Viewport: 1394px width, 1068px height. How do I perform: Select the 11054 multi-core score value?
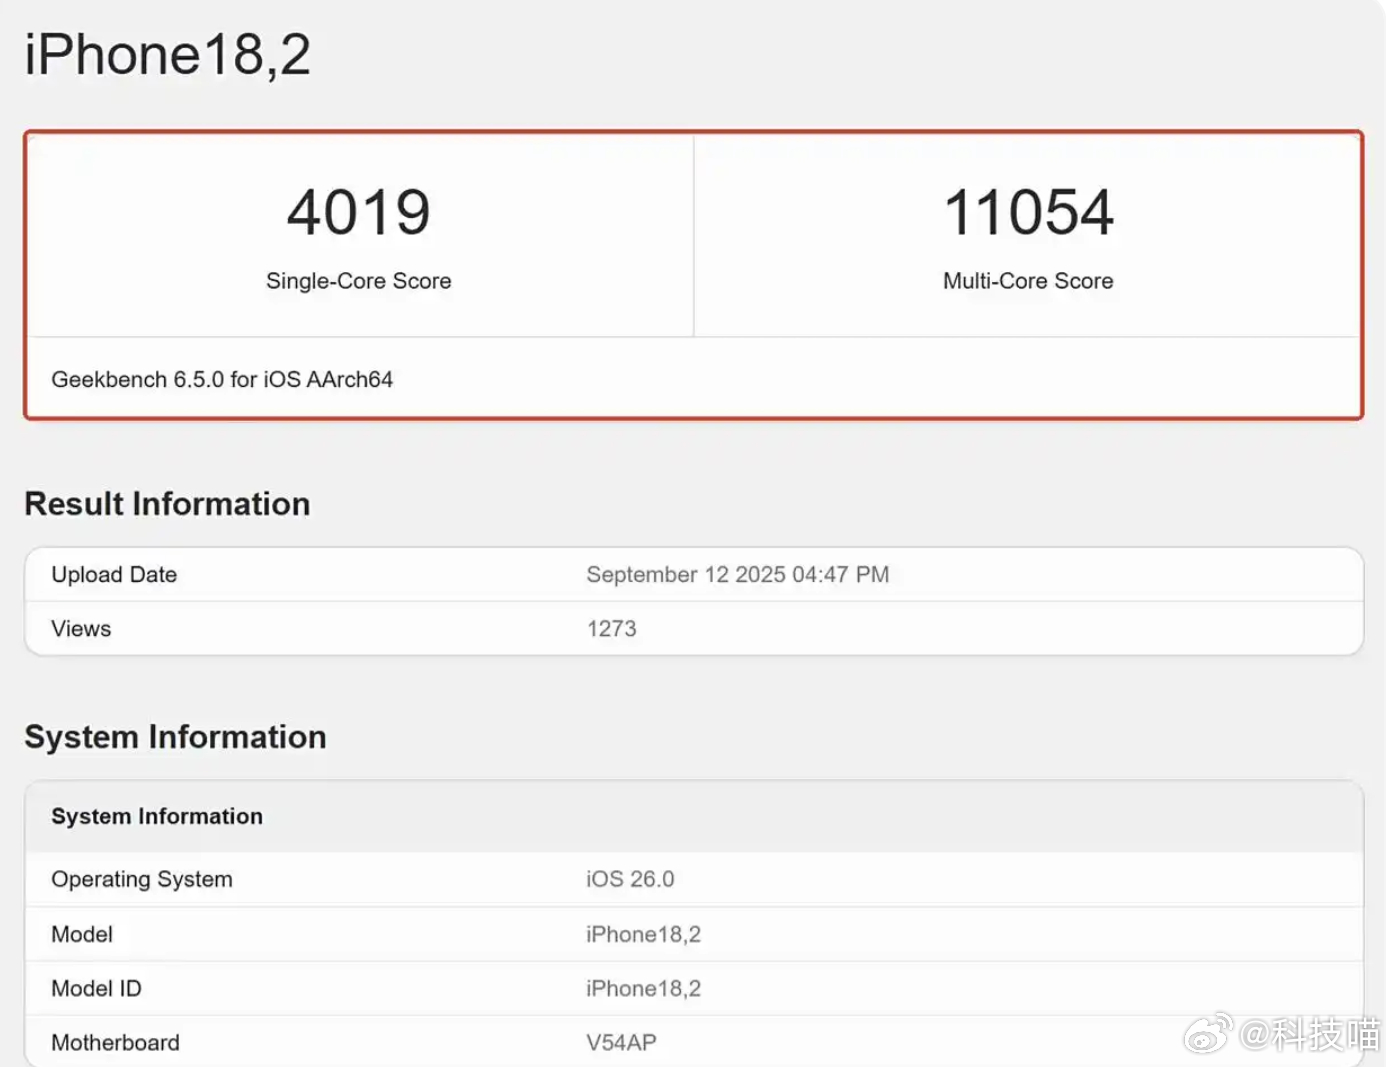click(x=1028, y=212)
